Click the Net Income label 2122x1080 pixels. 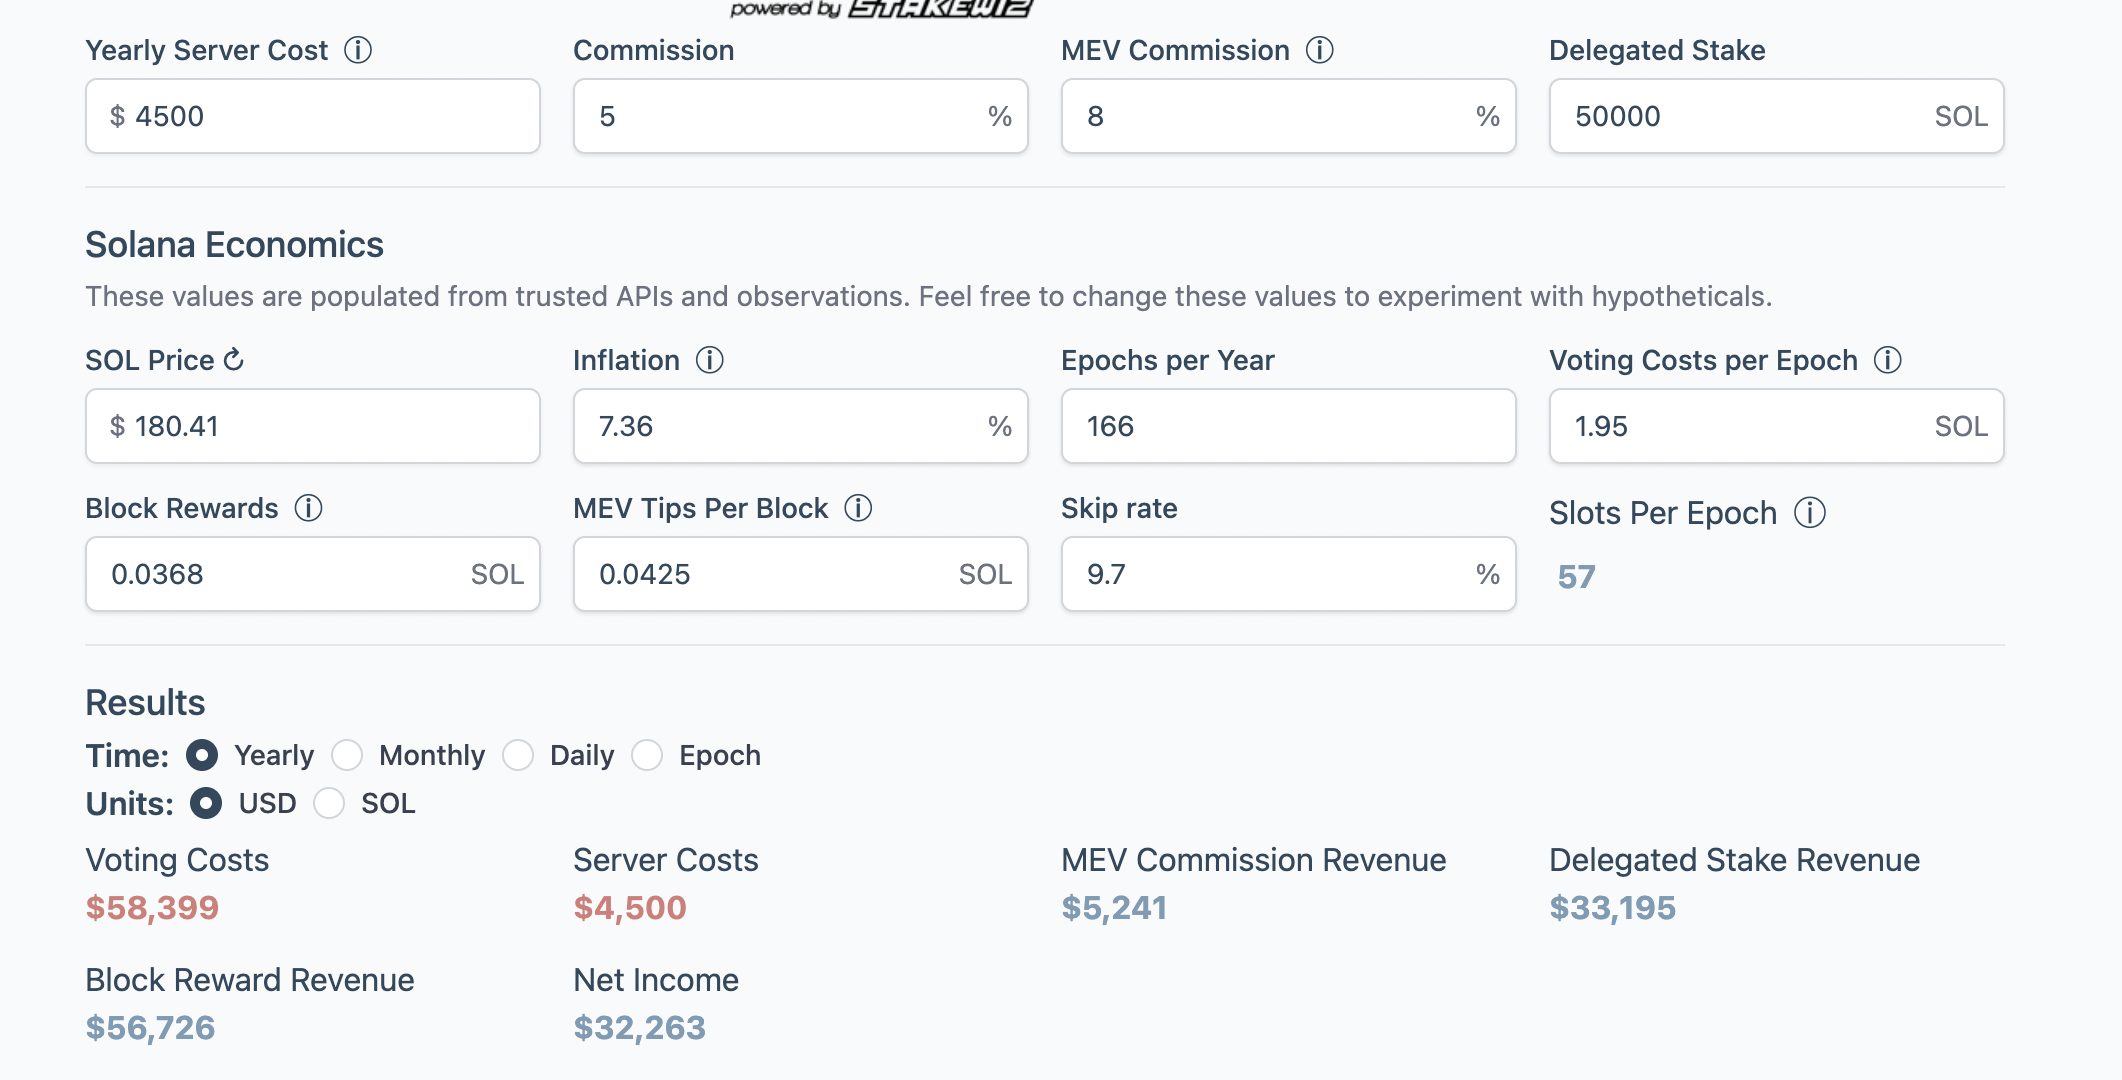(x=656, y=980)
